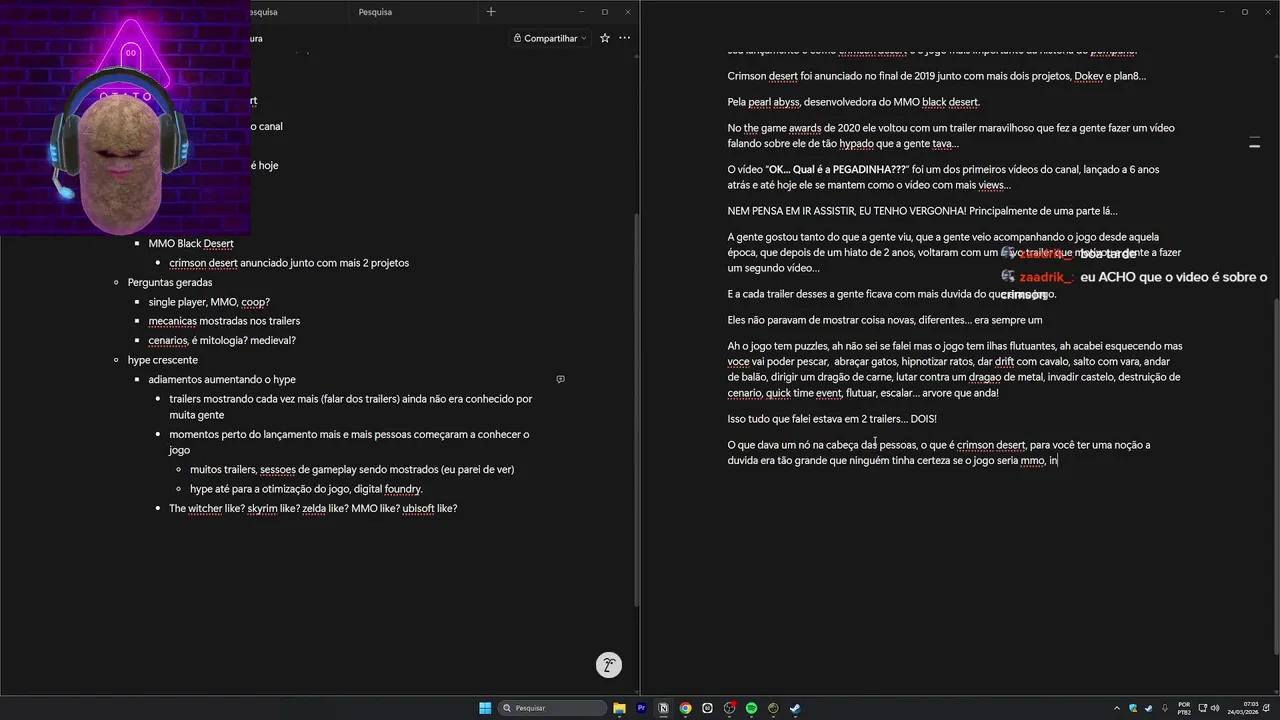Open the Windows Start menu
Screen dimensions: 1280x720
coord(485,708)
